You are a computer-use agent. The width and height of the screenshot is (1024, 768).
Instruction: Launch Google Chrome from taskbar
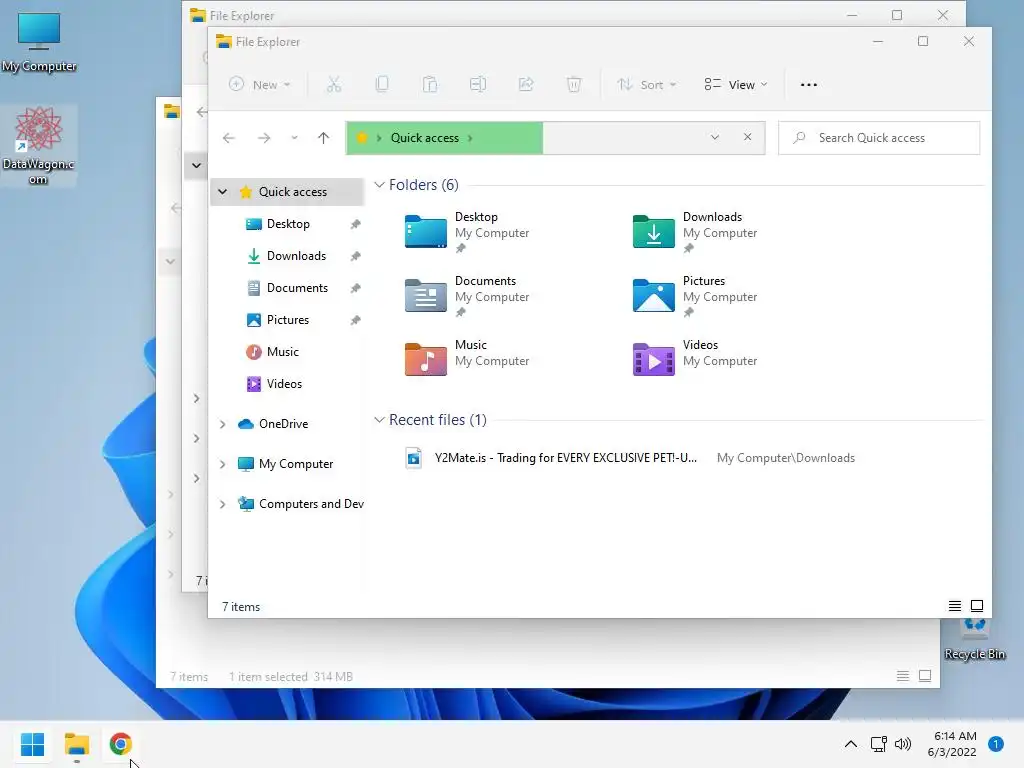click(120, 744)
